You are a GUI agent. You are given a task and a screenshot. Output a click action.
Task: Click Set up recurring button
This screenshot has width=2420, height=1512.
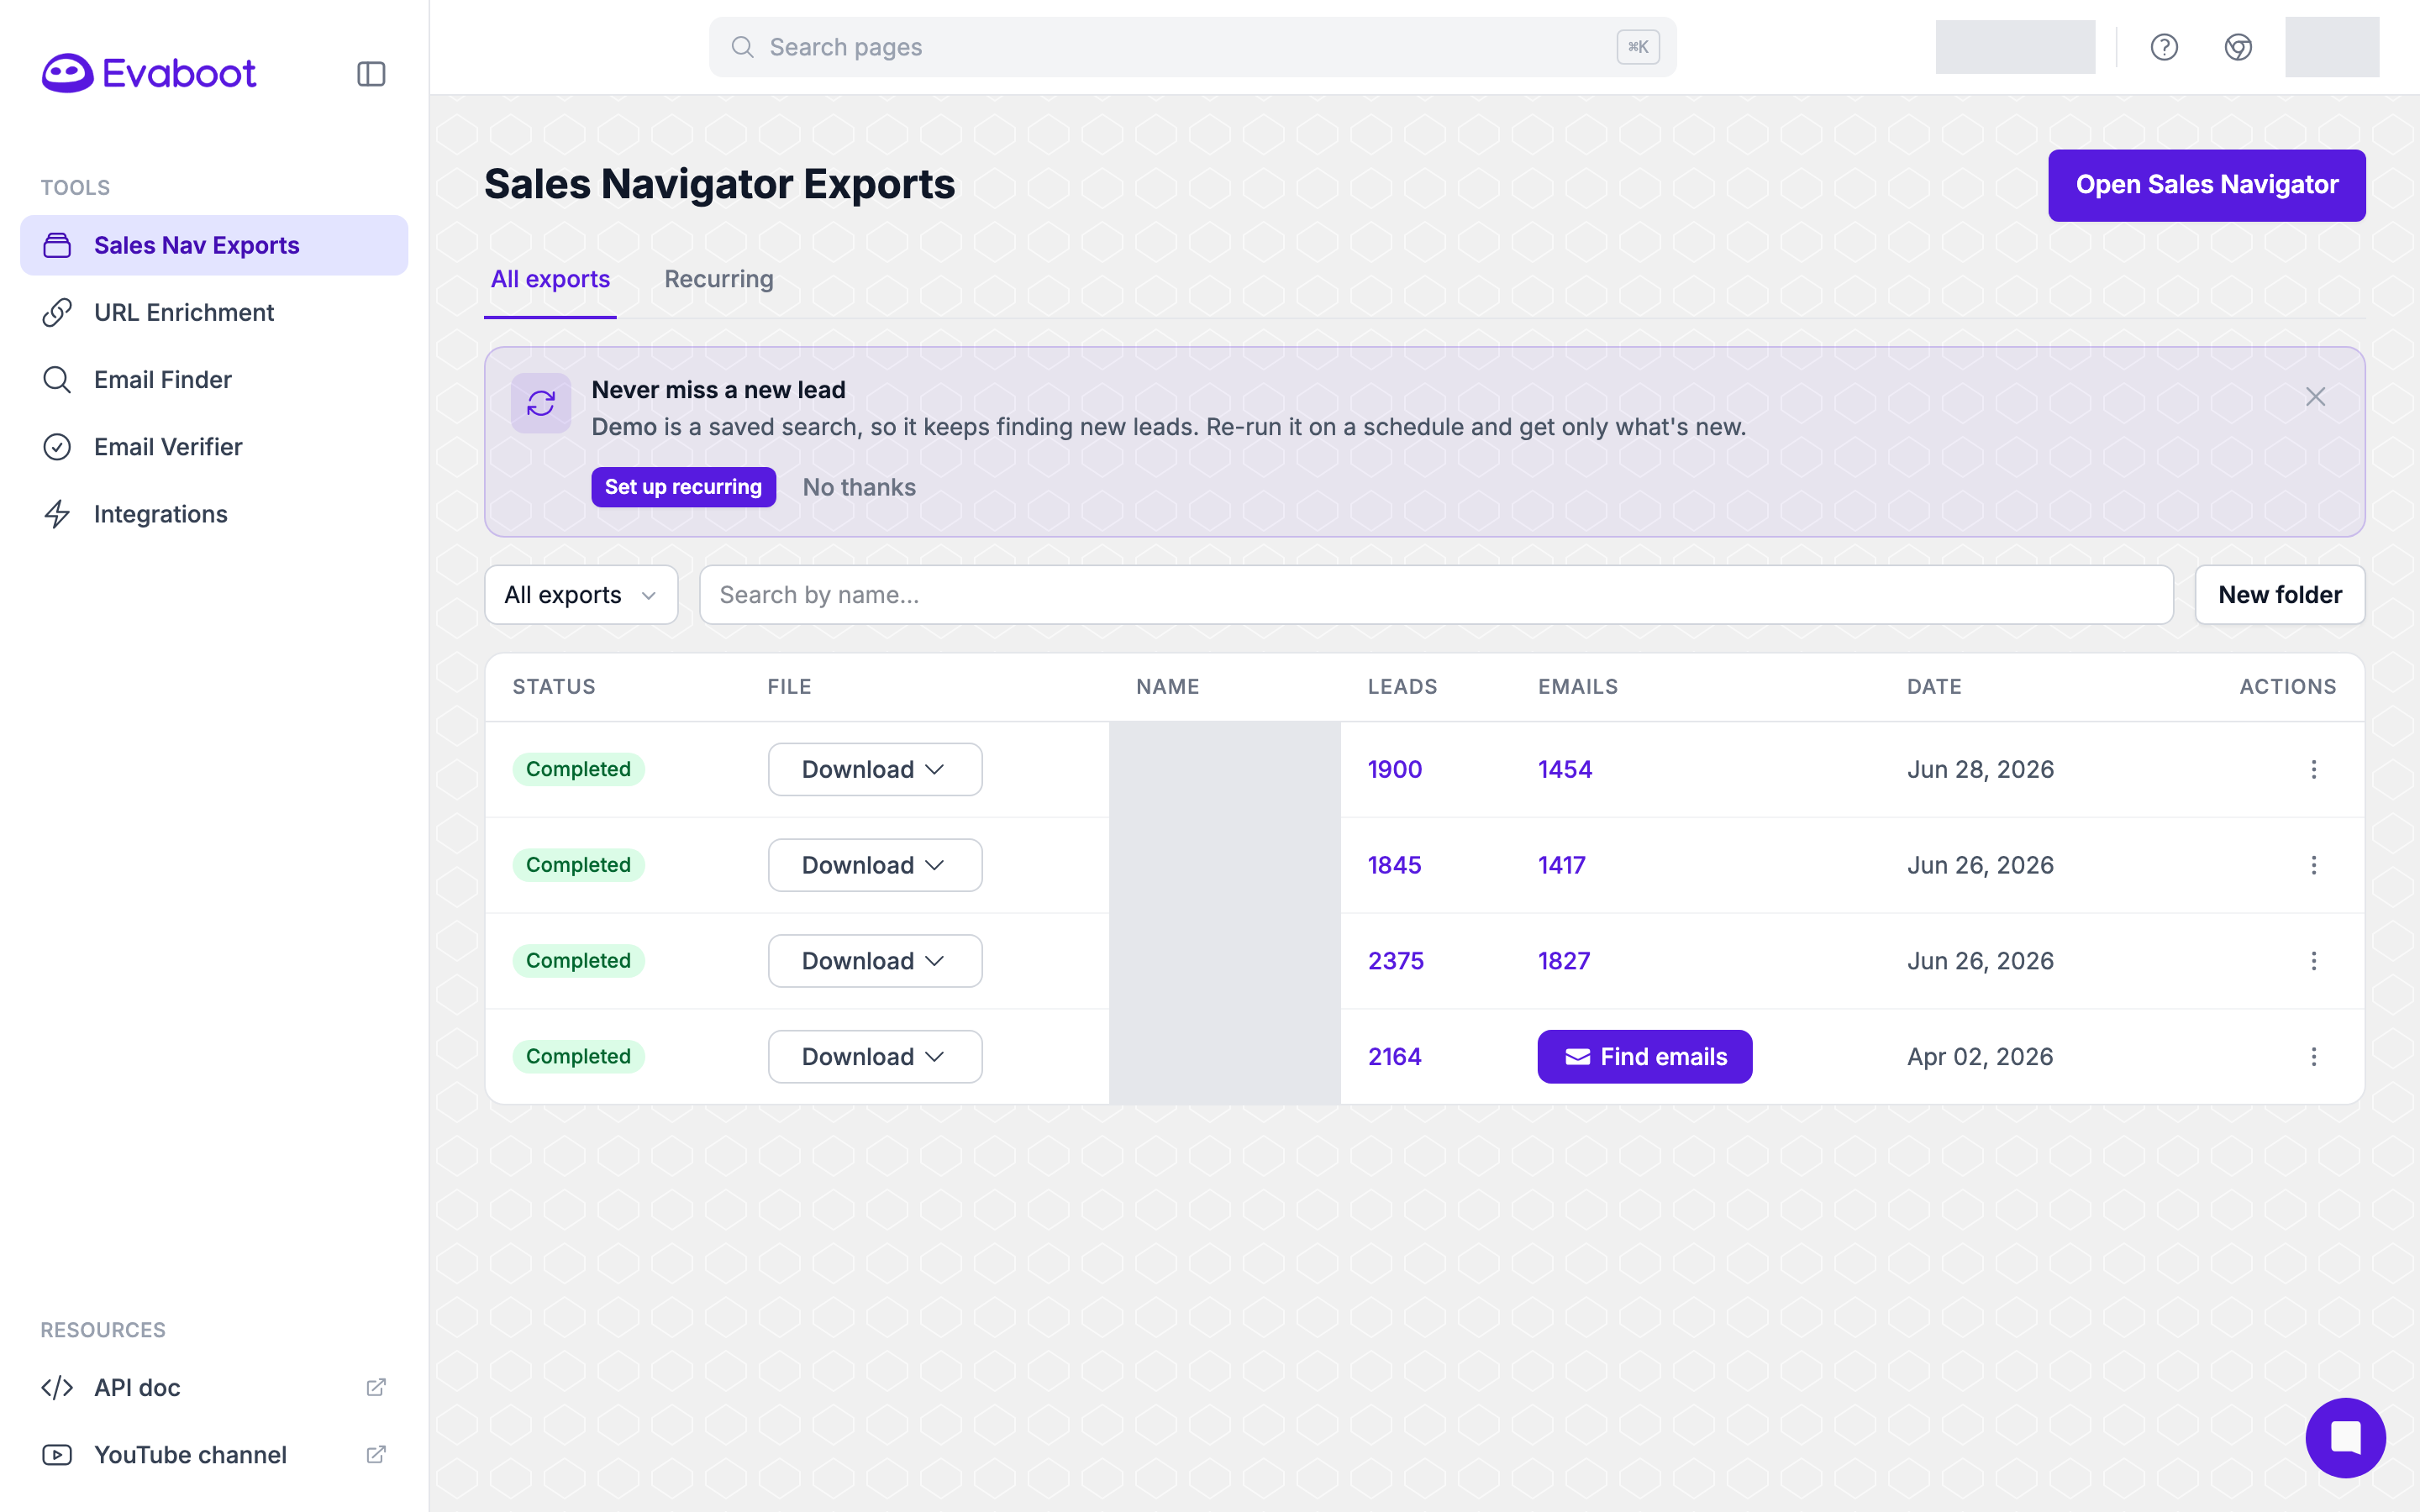click(x=683, y=487)
